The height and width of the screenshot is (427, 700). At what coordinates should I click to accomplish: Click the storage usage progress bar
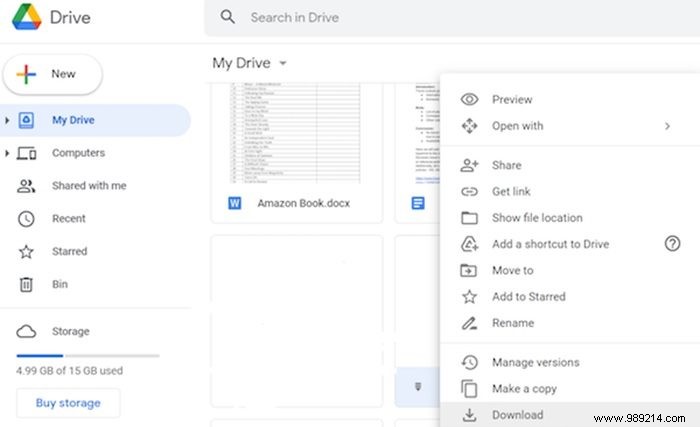tap(88, 356)
